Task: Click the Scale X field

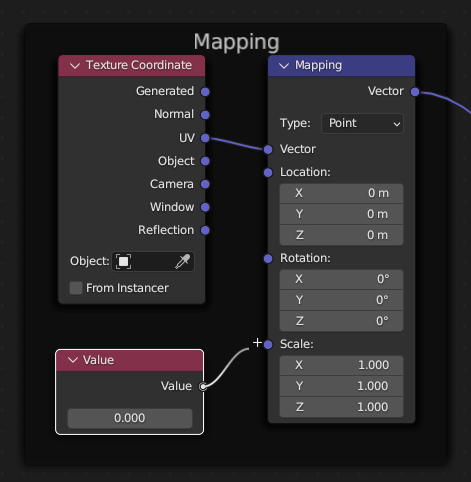Action: [x=341, y=365]
